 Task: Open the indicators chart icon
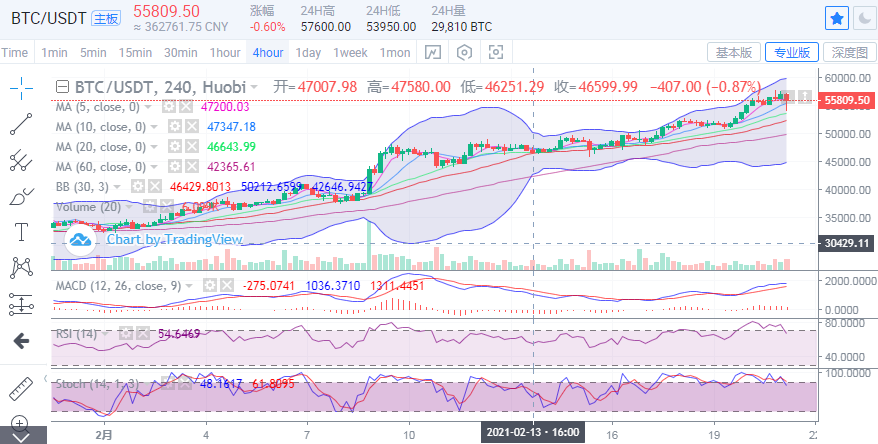[x=433, y=53]
